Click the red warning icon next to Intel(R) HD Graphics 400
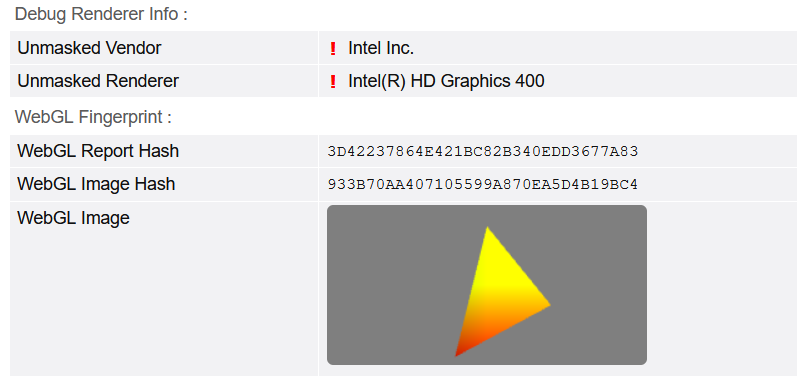Viewport: 797px width, 381px height. [x=333, y=81]
